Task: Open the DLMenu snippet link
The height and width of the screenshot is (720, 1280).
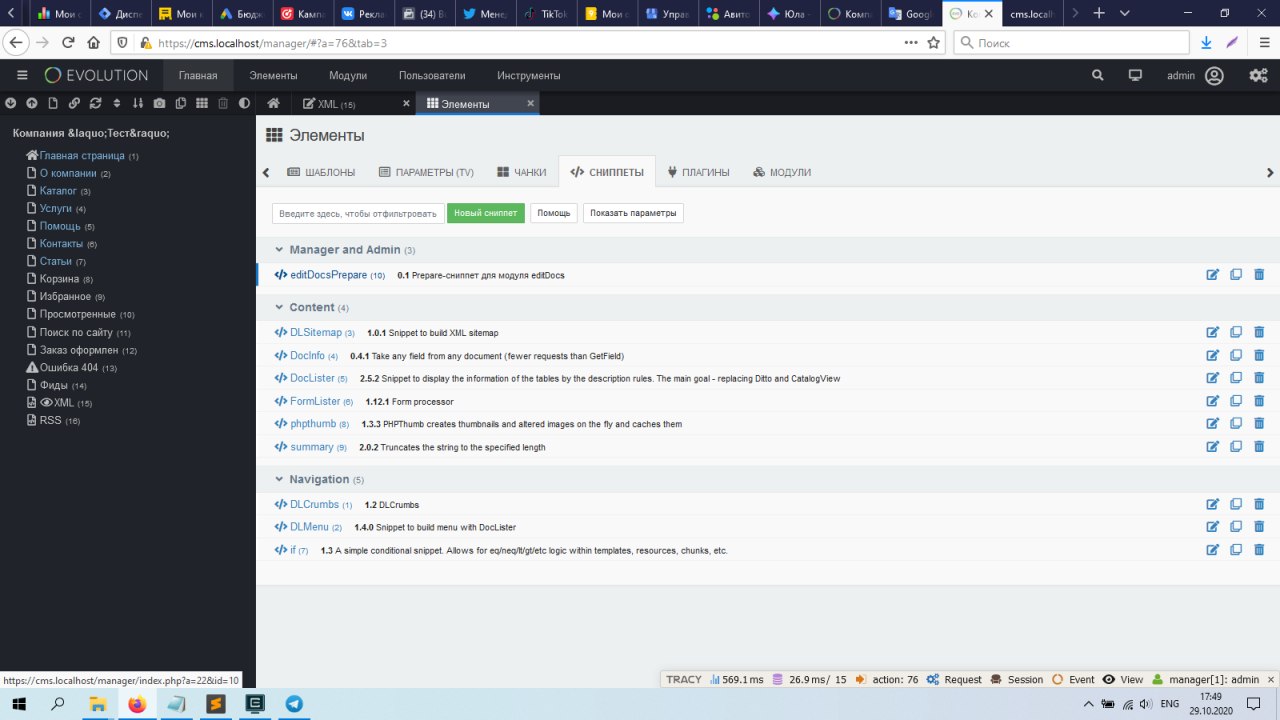Action: [309, 527]
